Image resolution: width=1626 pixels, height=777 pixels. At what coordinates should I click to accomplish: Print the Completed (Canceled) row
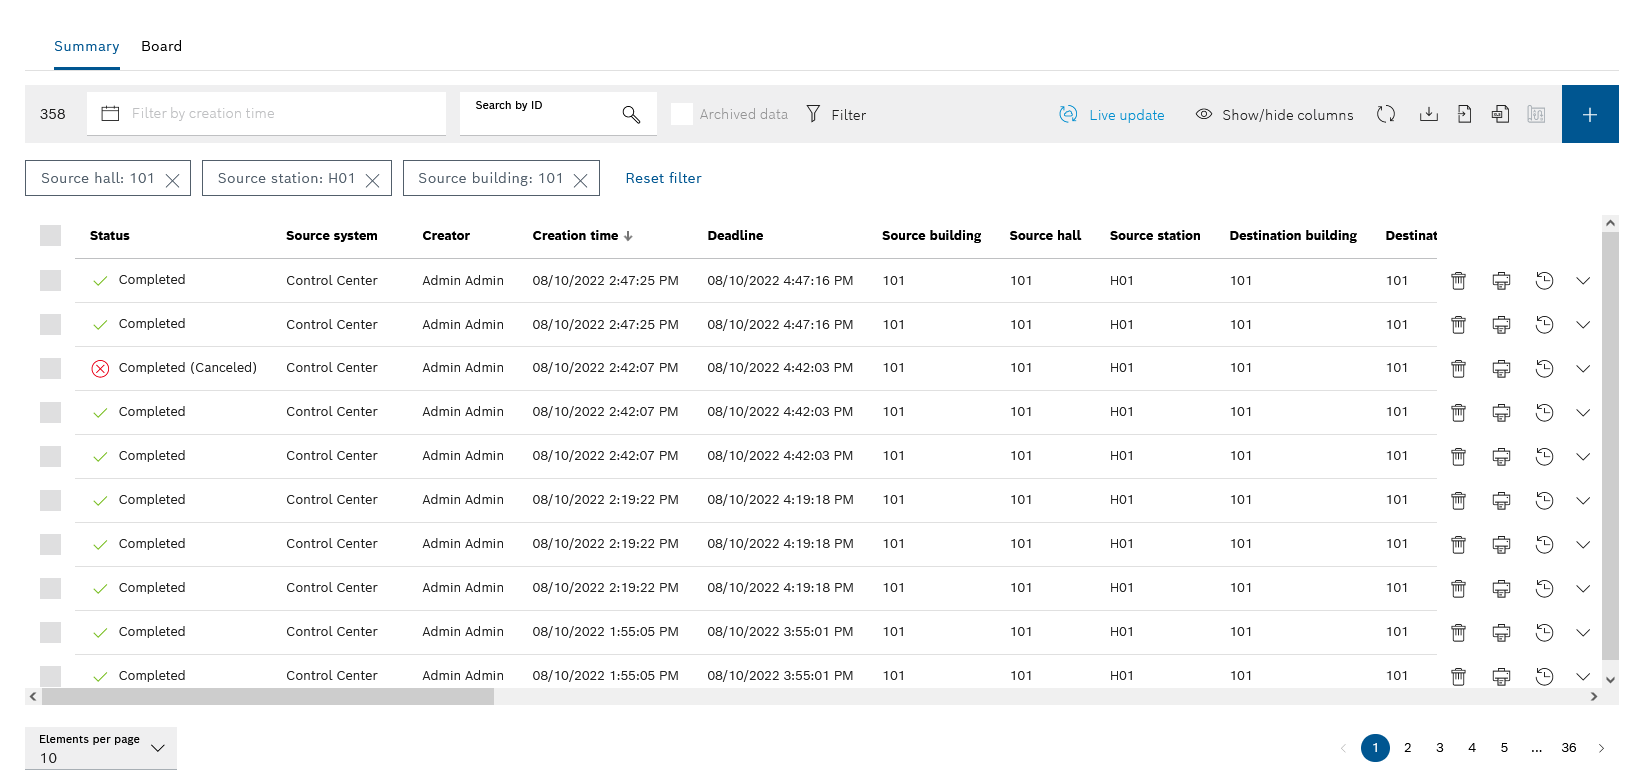click(1501, 368)
